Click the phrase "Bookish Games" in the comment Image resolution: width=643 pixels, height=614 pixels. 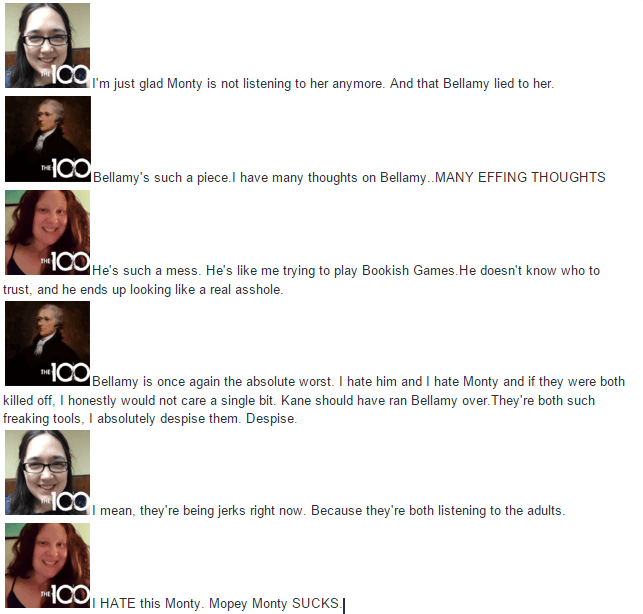tap(408, 271)
